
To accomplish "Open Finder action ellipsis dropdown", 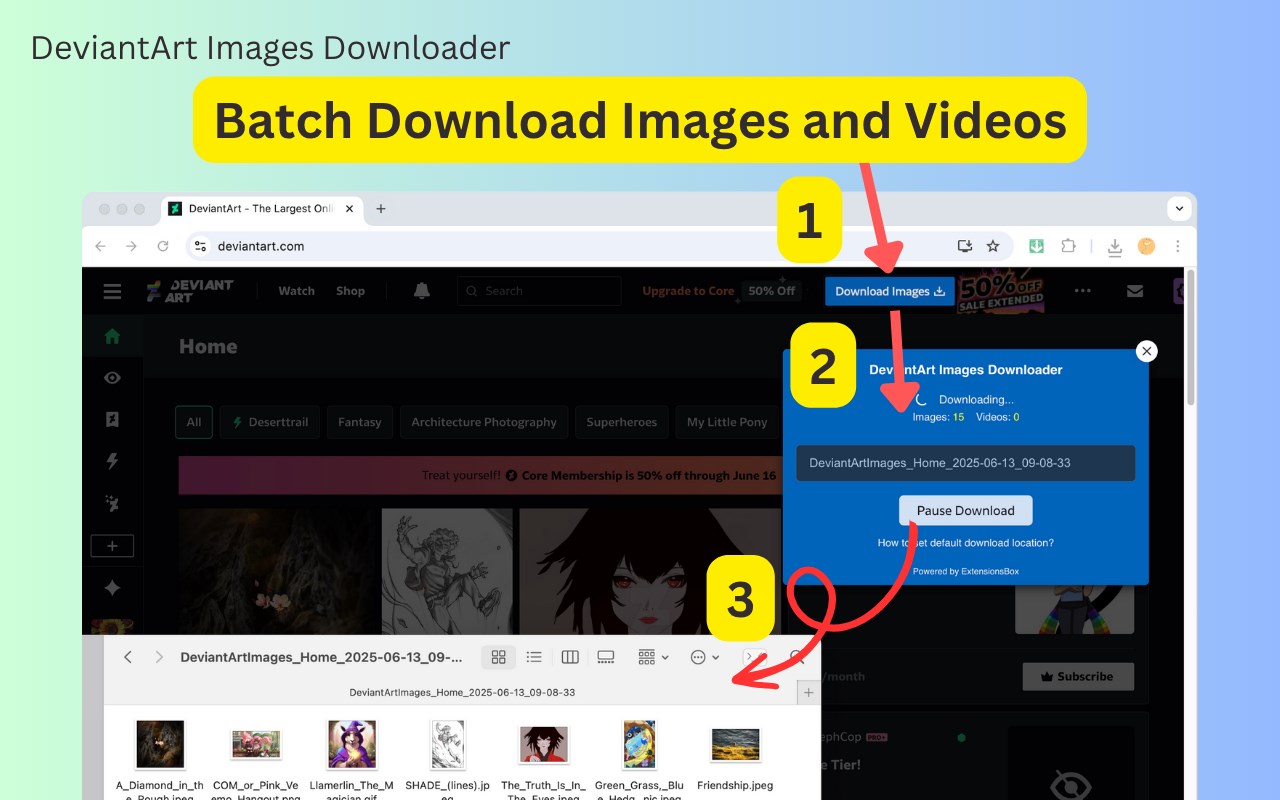I will 705,657.
